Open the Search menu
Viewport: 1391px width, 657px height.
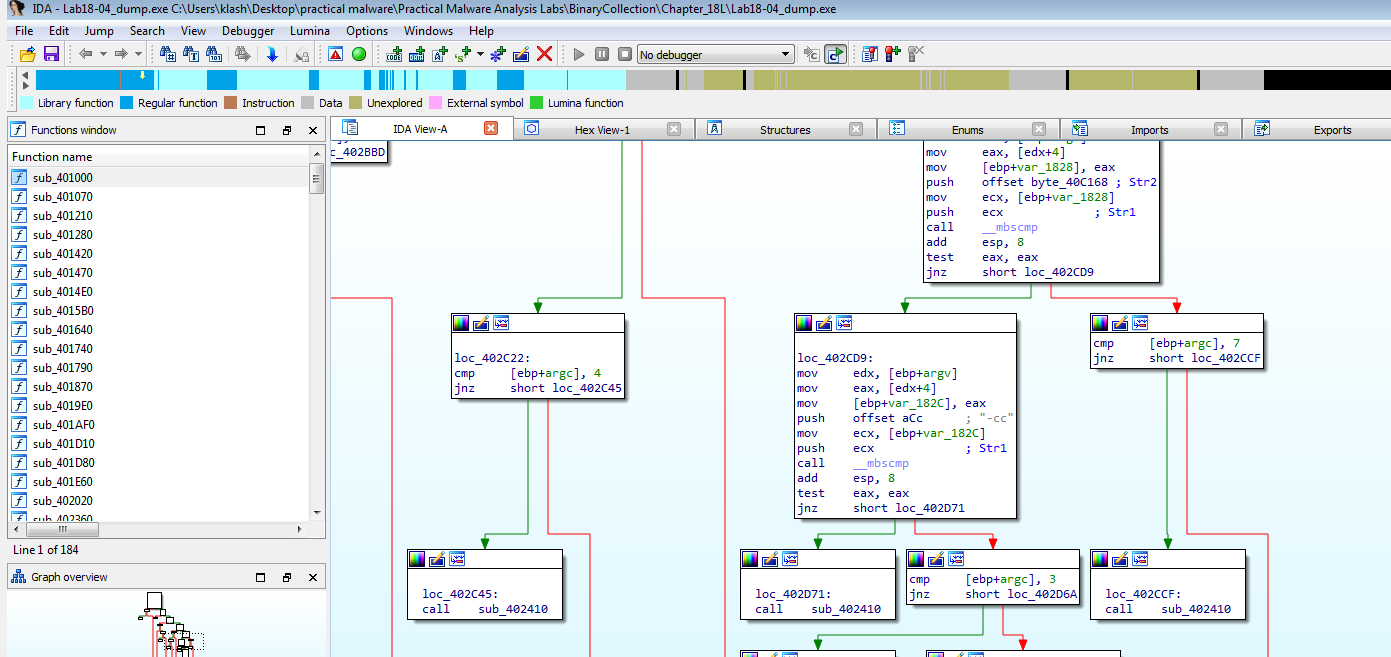coord(147,31)
